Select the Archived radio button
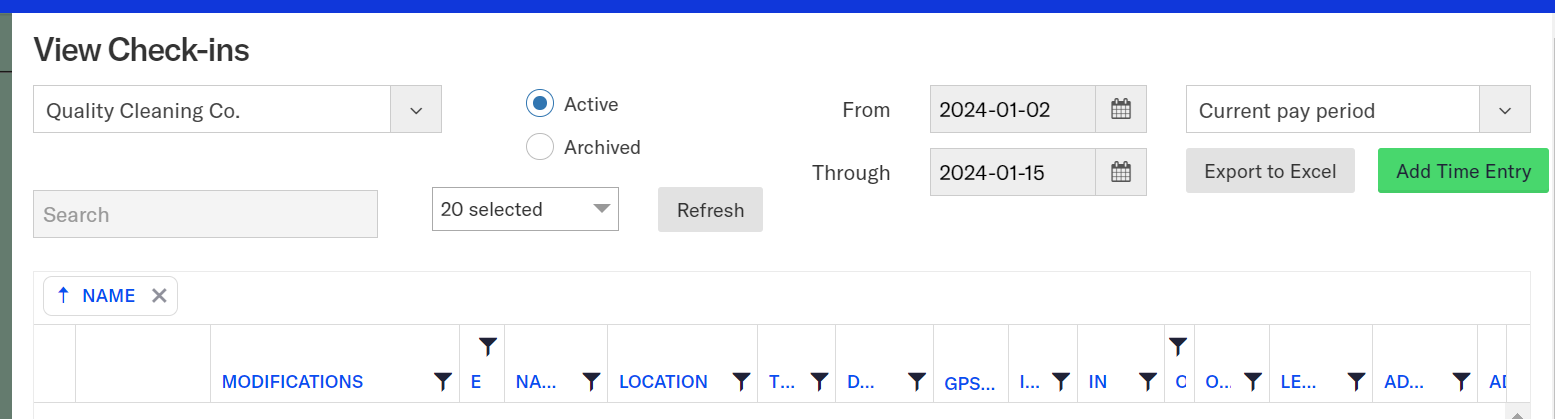1555x419 pixels. [x=540, y=147]
